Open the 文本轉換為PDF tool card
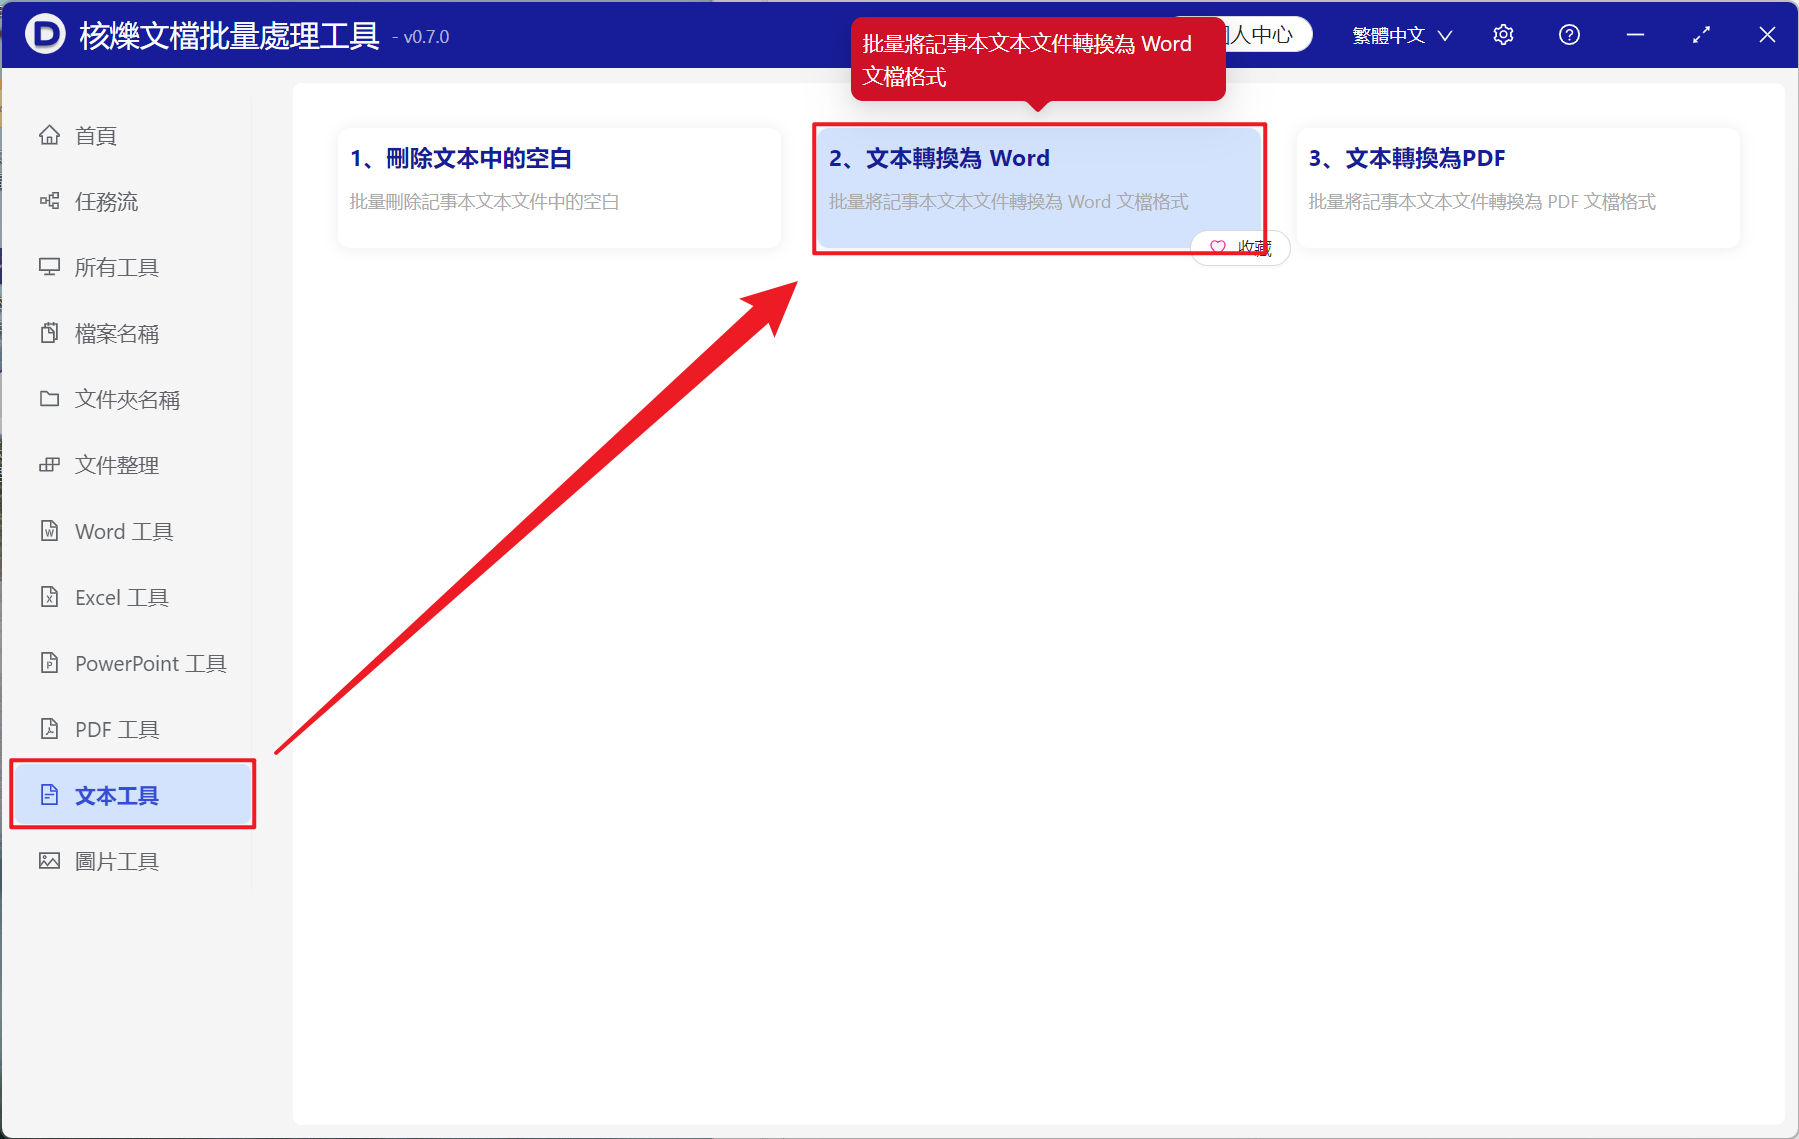Screen dimensions: 1799x1139 1518,187
